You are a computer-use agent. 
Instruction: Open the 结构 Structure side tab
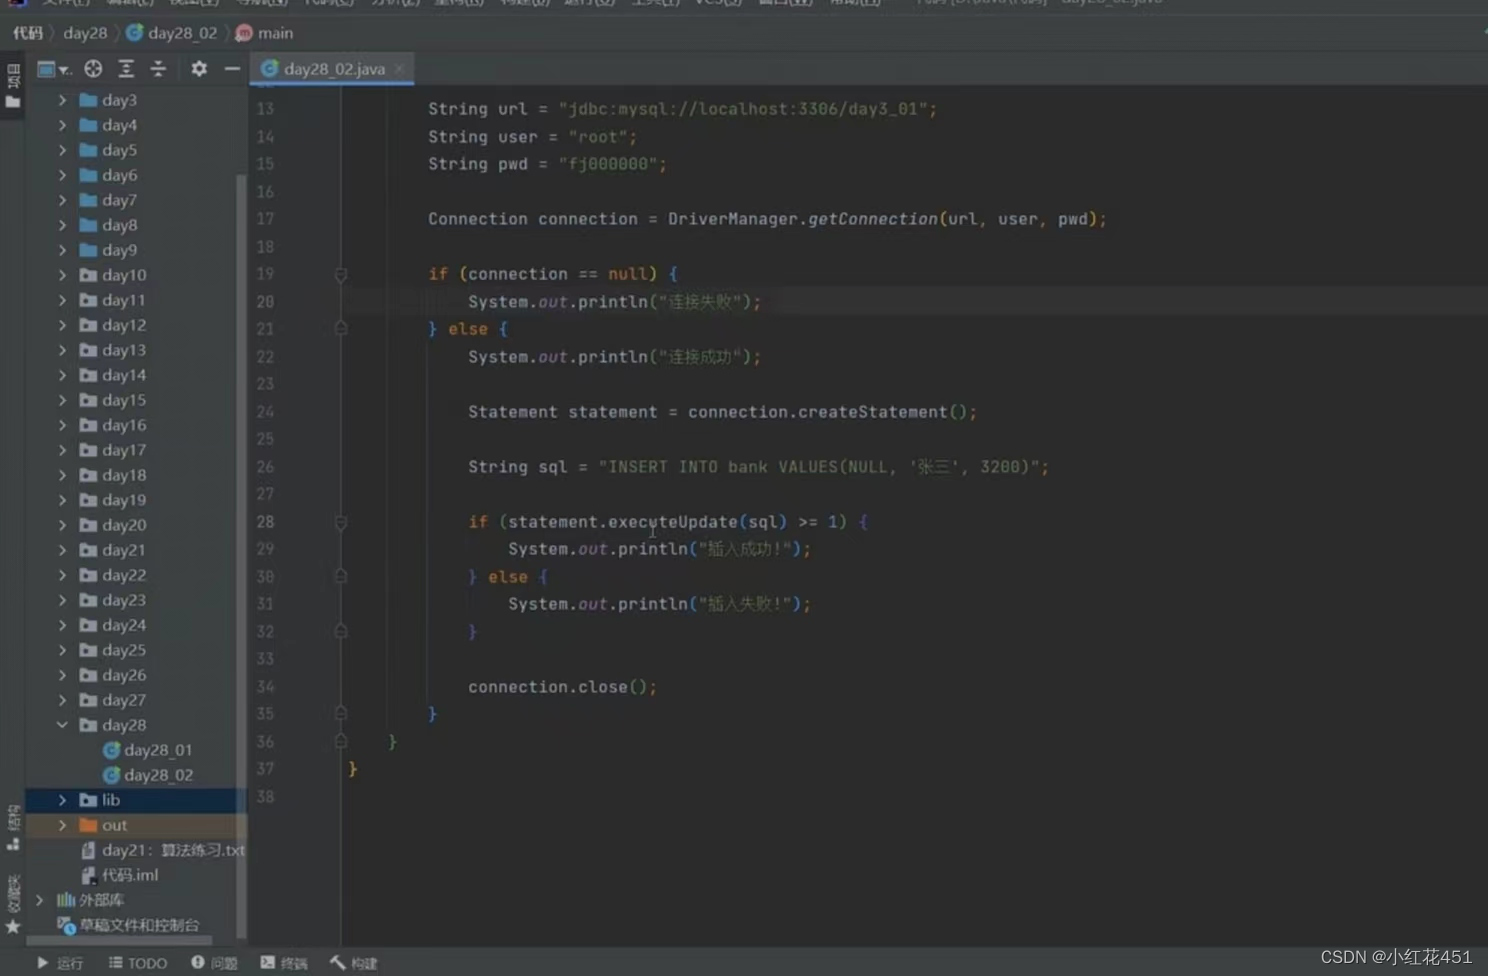13,828
